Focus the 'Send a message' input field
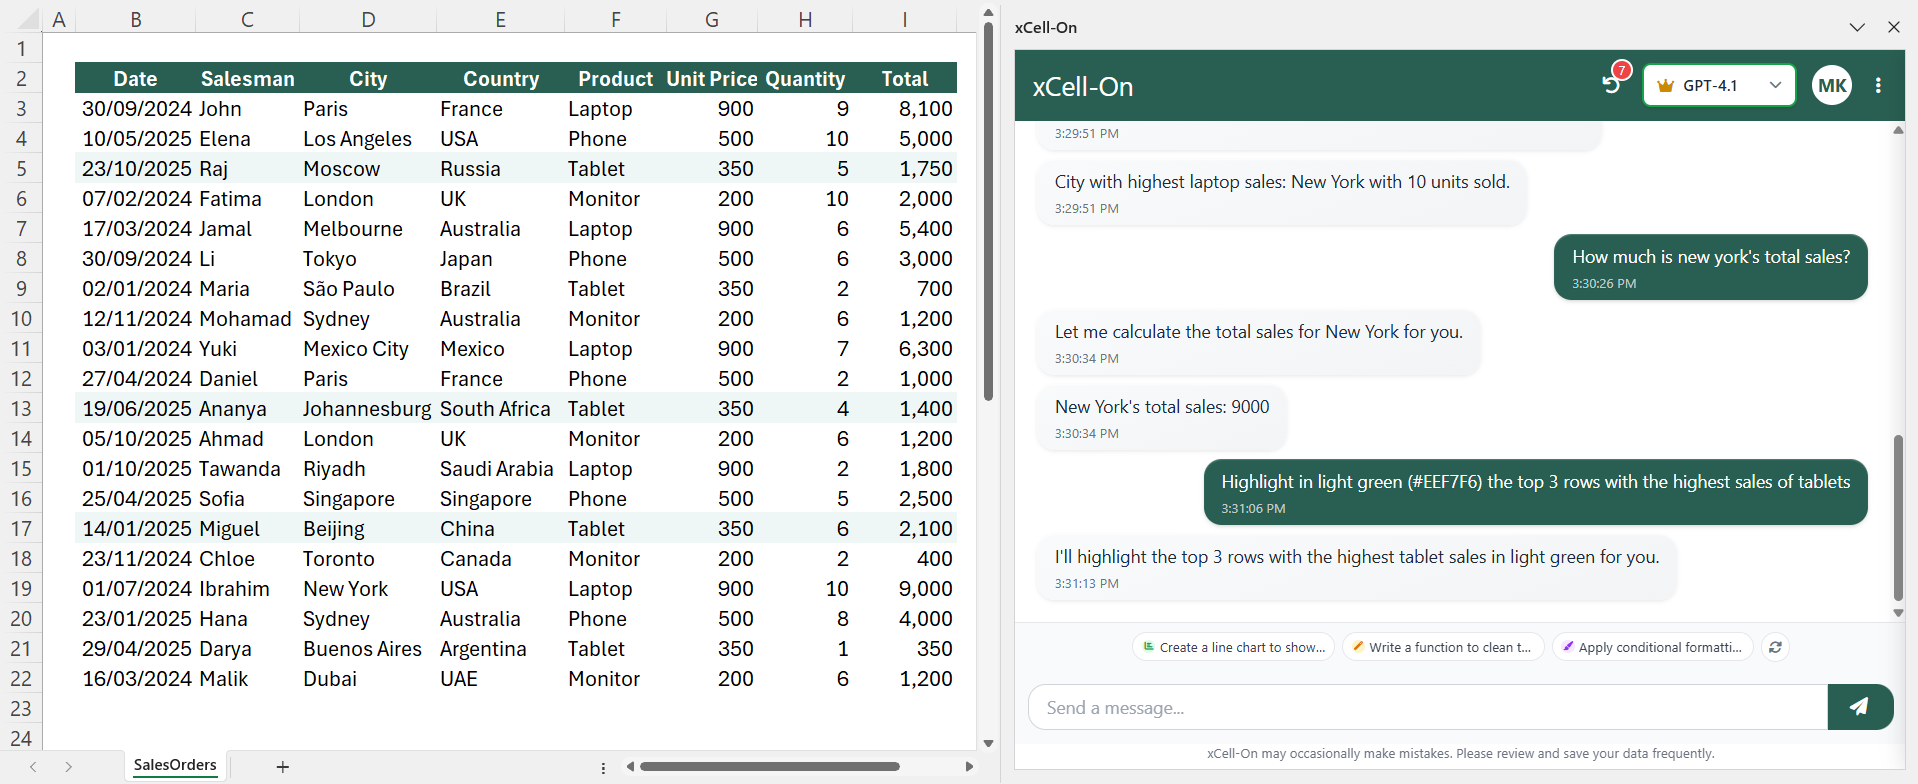This screenshot has height=784, width=1918. pyautogui.click(x=1427, y=708)
